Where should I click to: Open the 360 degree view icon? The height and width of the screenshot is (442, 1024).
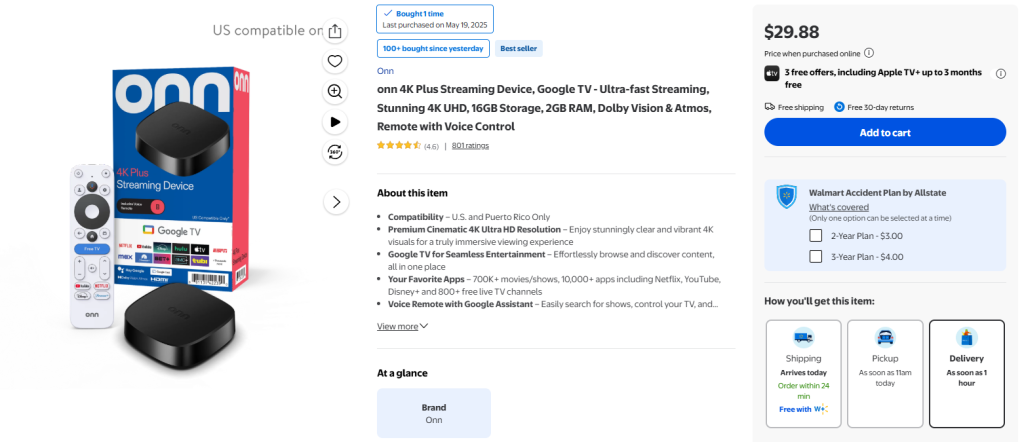tap(336, 152)
